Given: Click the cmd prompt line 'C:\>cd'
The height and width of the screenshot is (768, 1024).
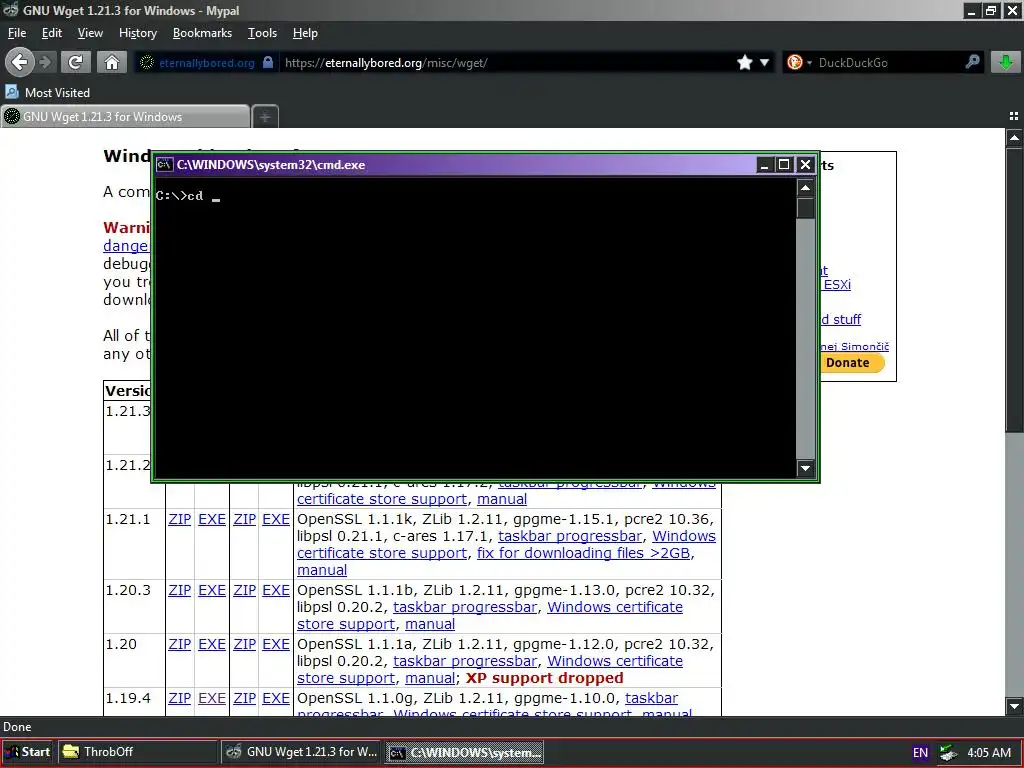Looking at the screenshot, I should (x=180, y=195).
